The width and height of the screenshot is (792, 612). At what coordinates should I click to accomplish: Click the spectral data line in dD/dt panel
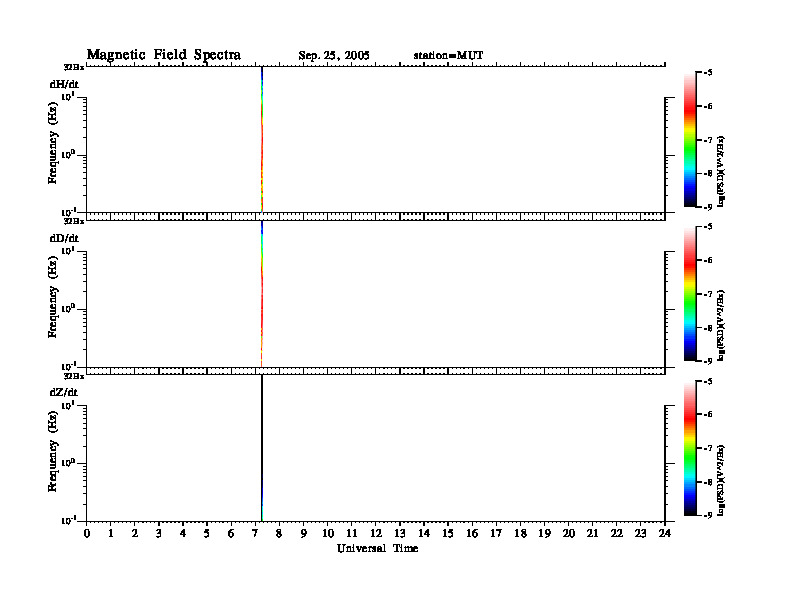262,294
